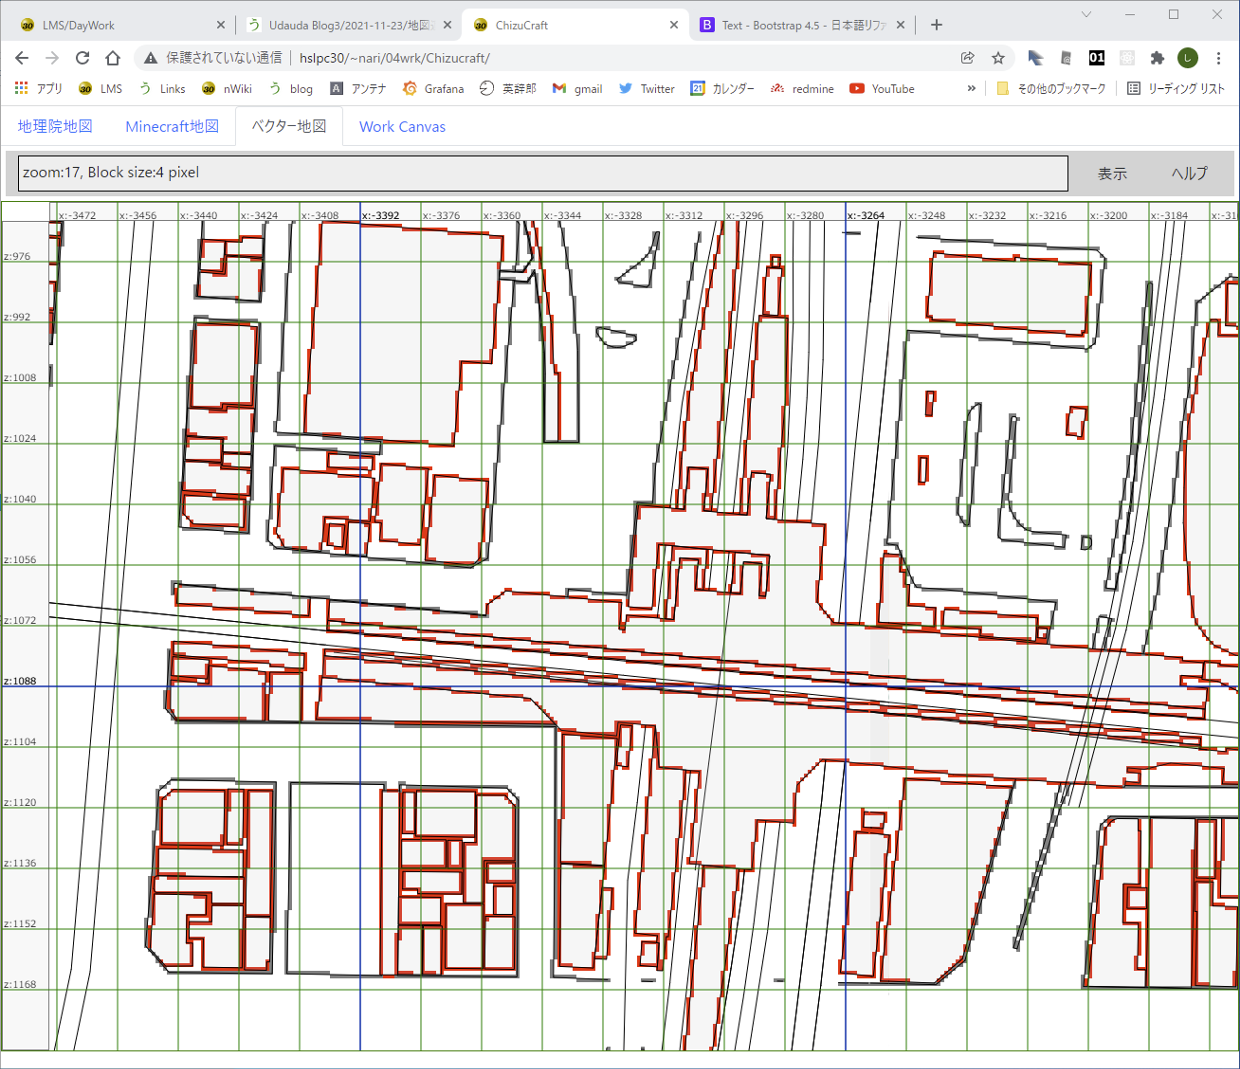Screen dimensions: 1240x1069
Task: Open the tab search dropdown arrow
Action: (1086, 15)
